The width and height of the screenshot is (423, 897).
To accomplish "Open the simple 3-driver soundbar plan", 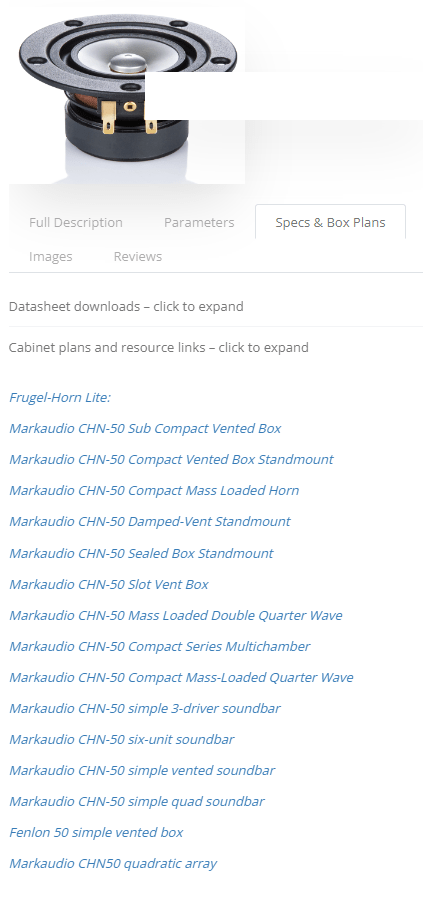I will point(145,708).
